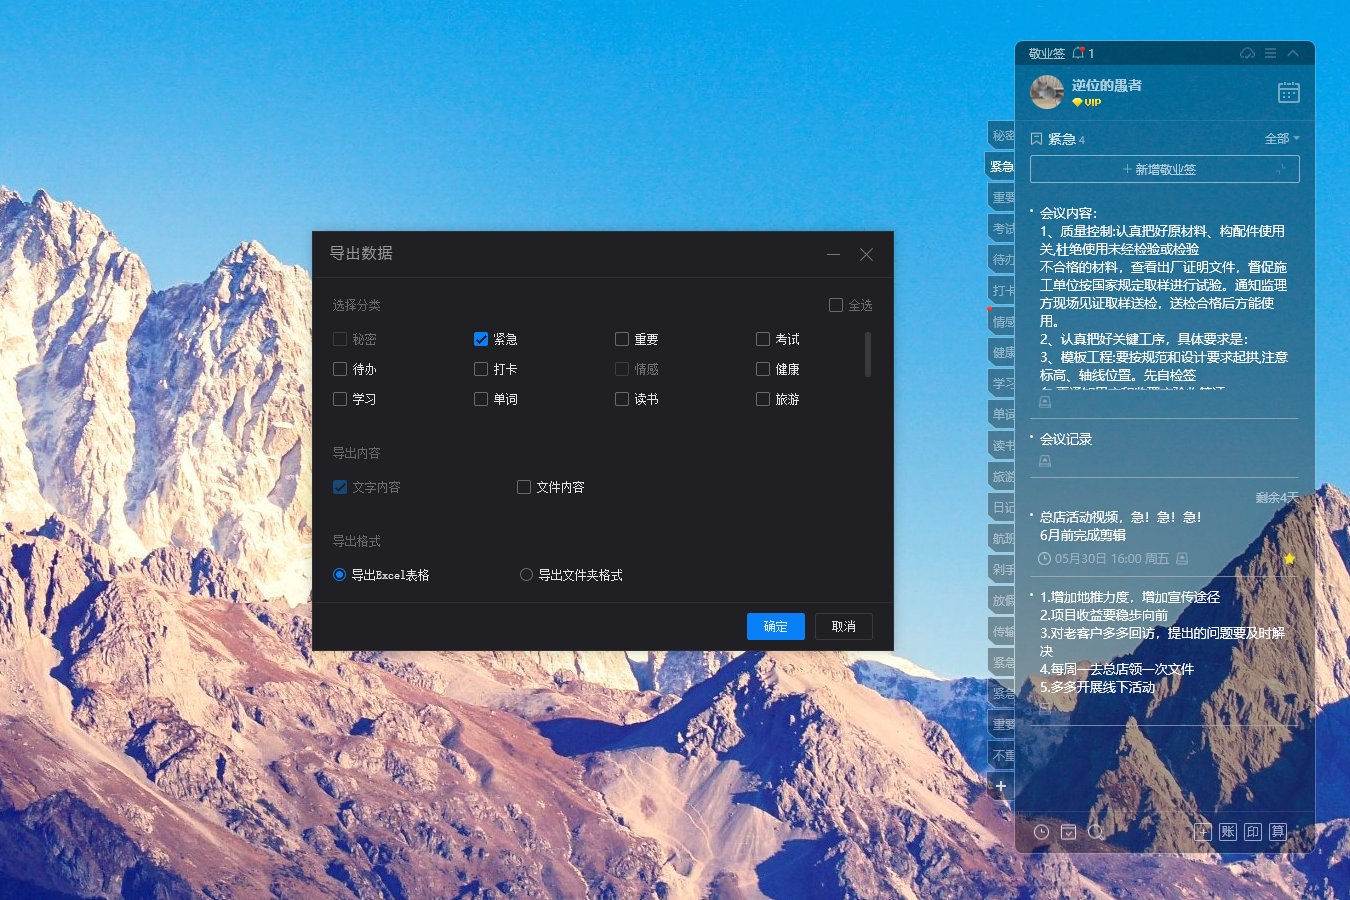Click the search magnifier icon
Viewport: 1350px width, 900px height.
(x=1096, y=832)
